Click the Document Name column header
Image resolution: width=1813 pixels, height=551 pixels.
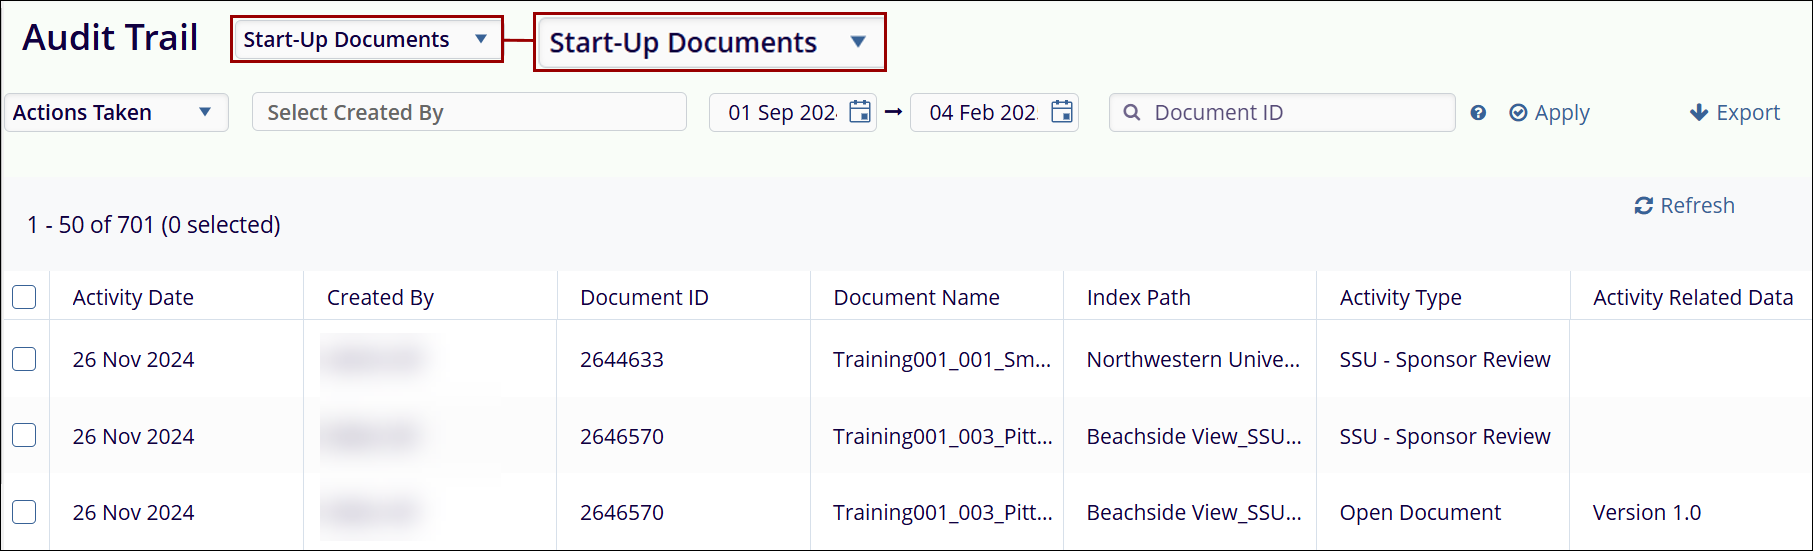click(916, 298)
